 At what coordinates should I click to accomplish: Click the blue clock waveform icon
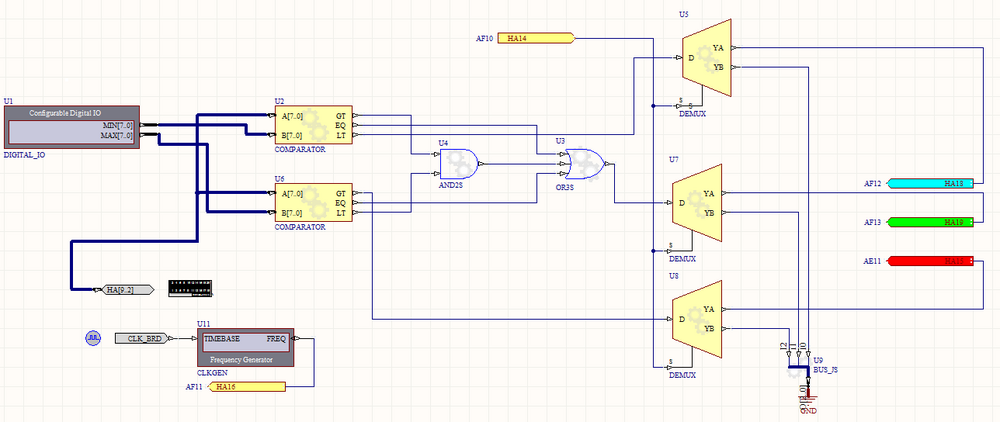point(94,339)
